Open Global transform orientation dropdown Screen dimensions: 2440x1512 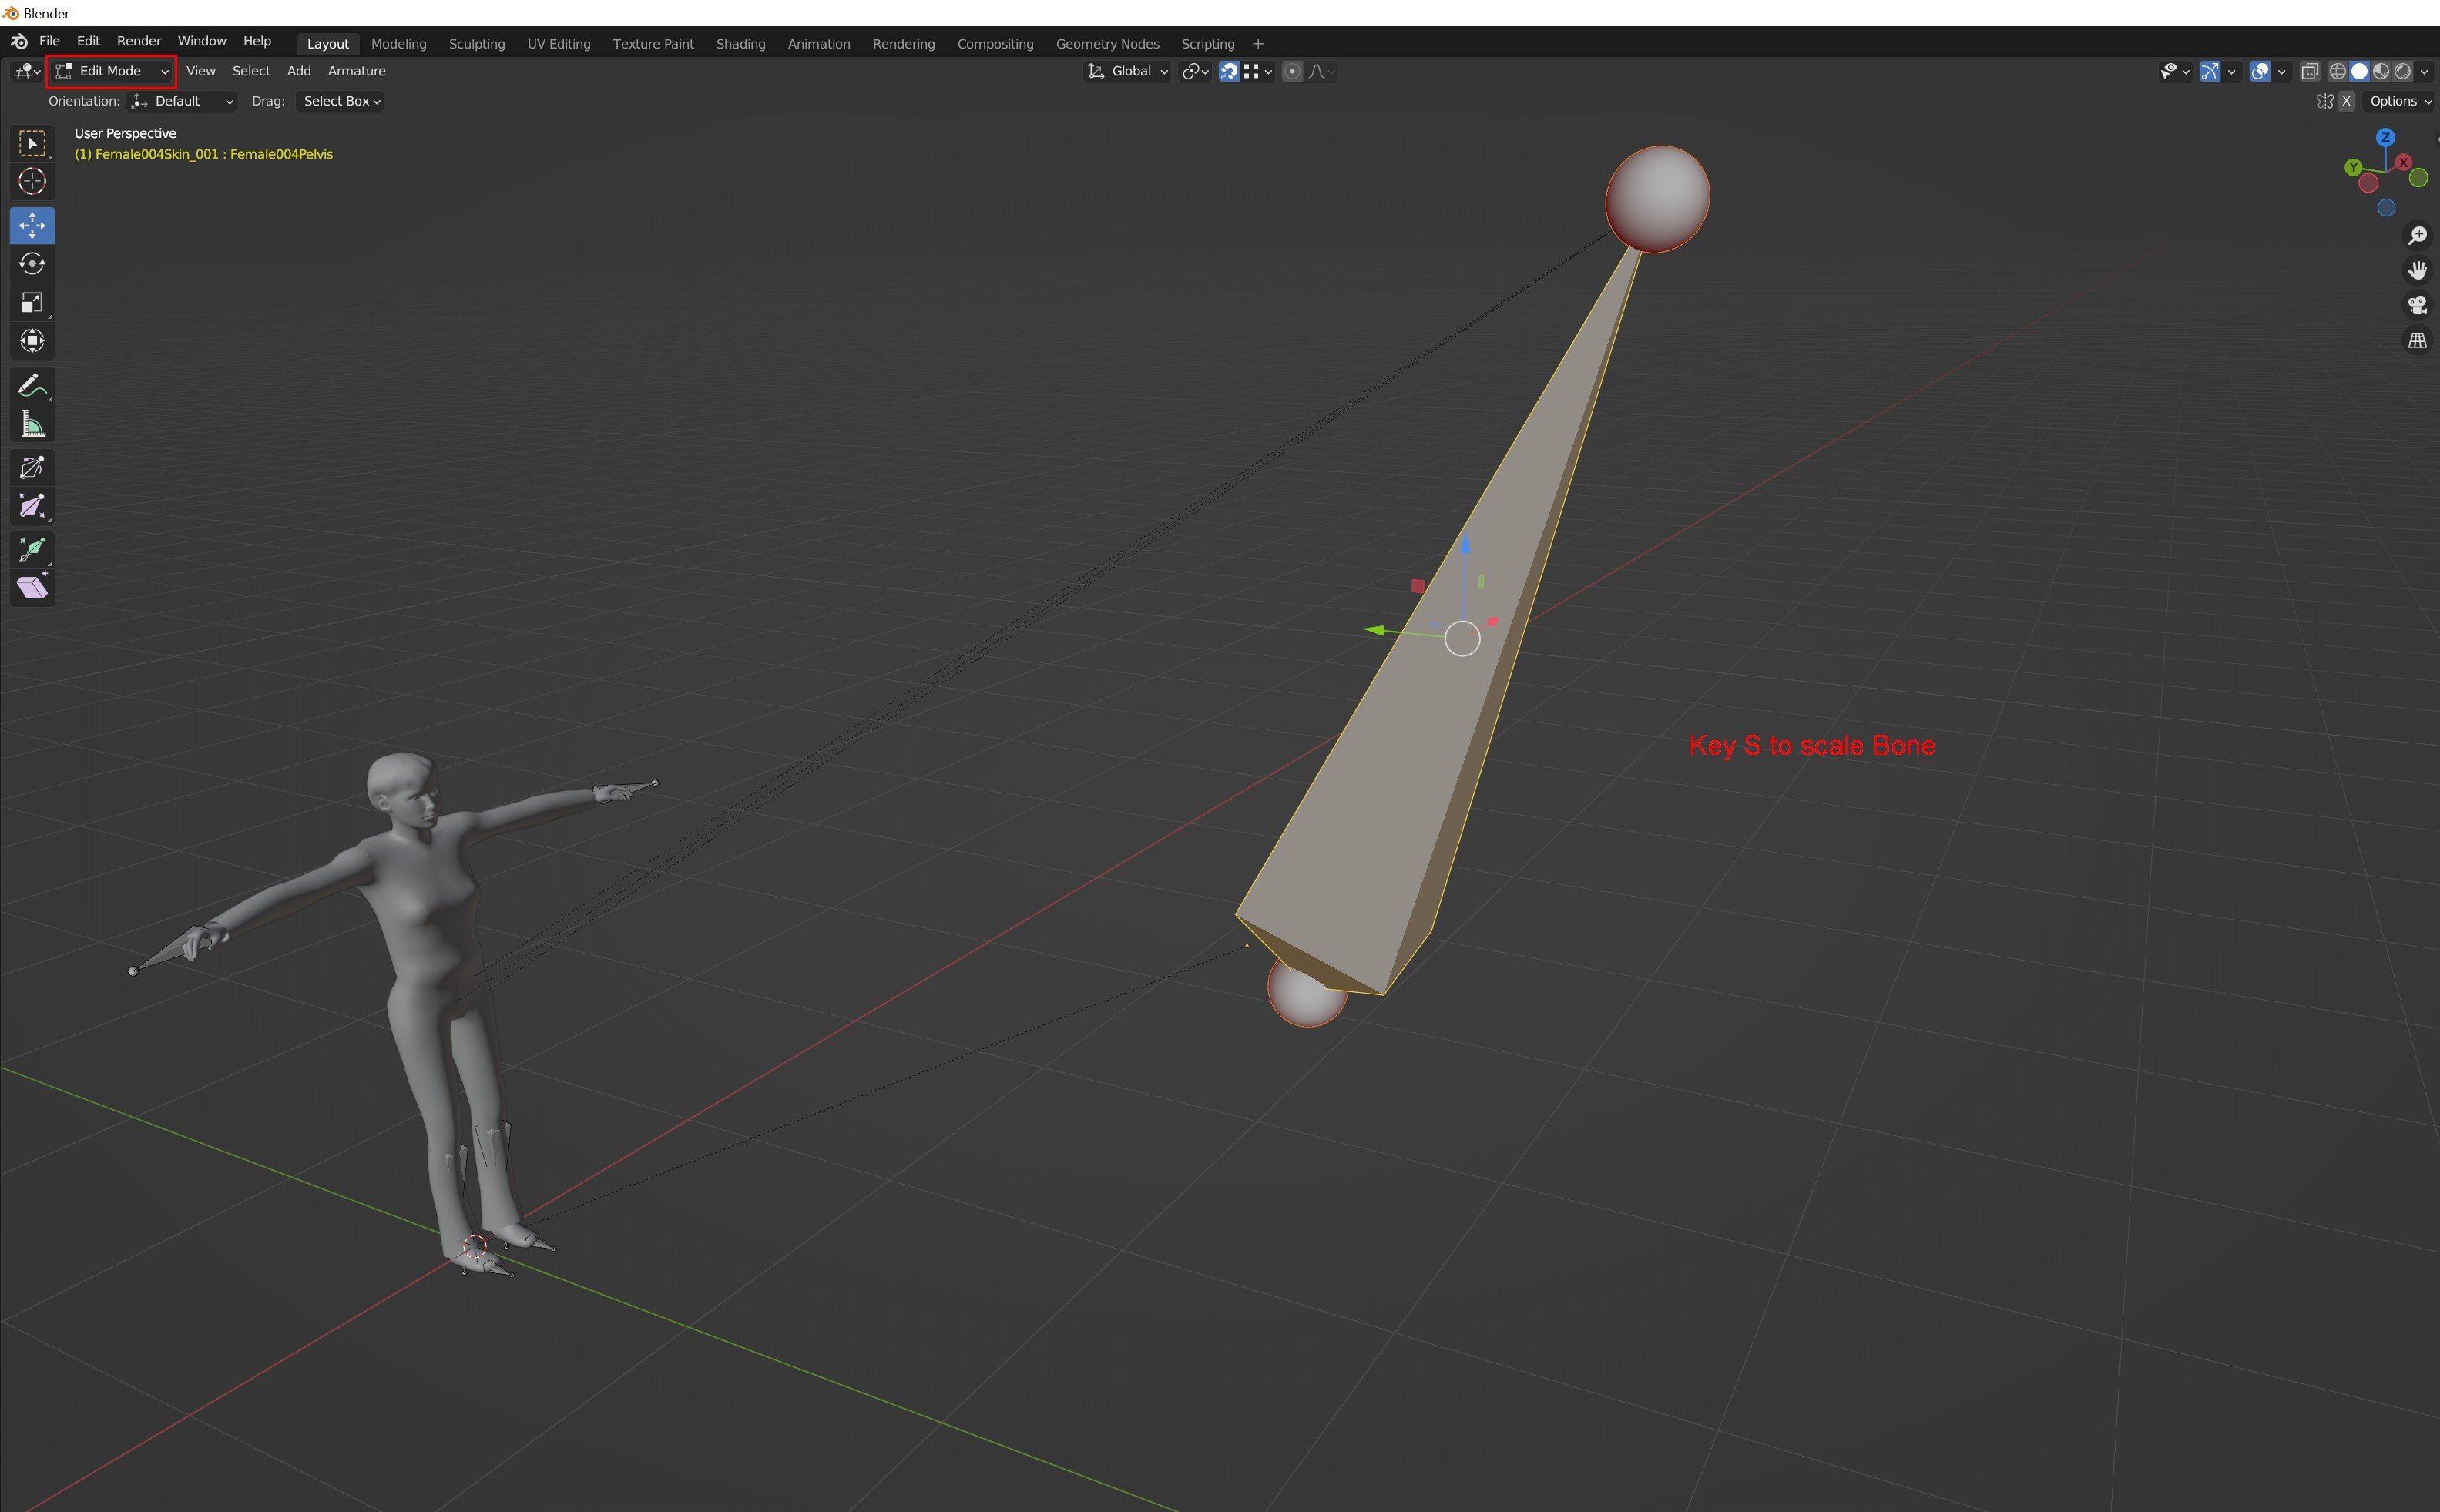(1127, 71)
